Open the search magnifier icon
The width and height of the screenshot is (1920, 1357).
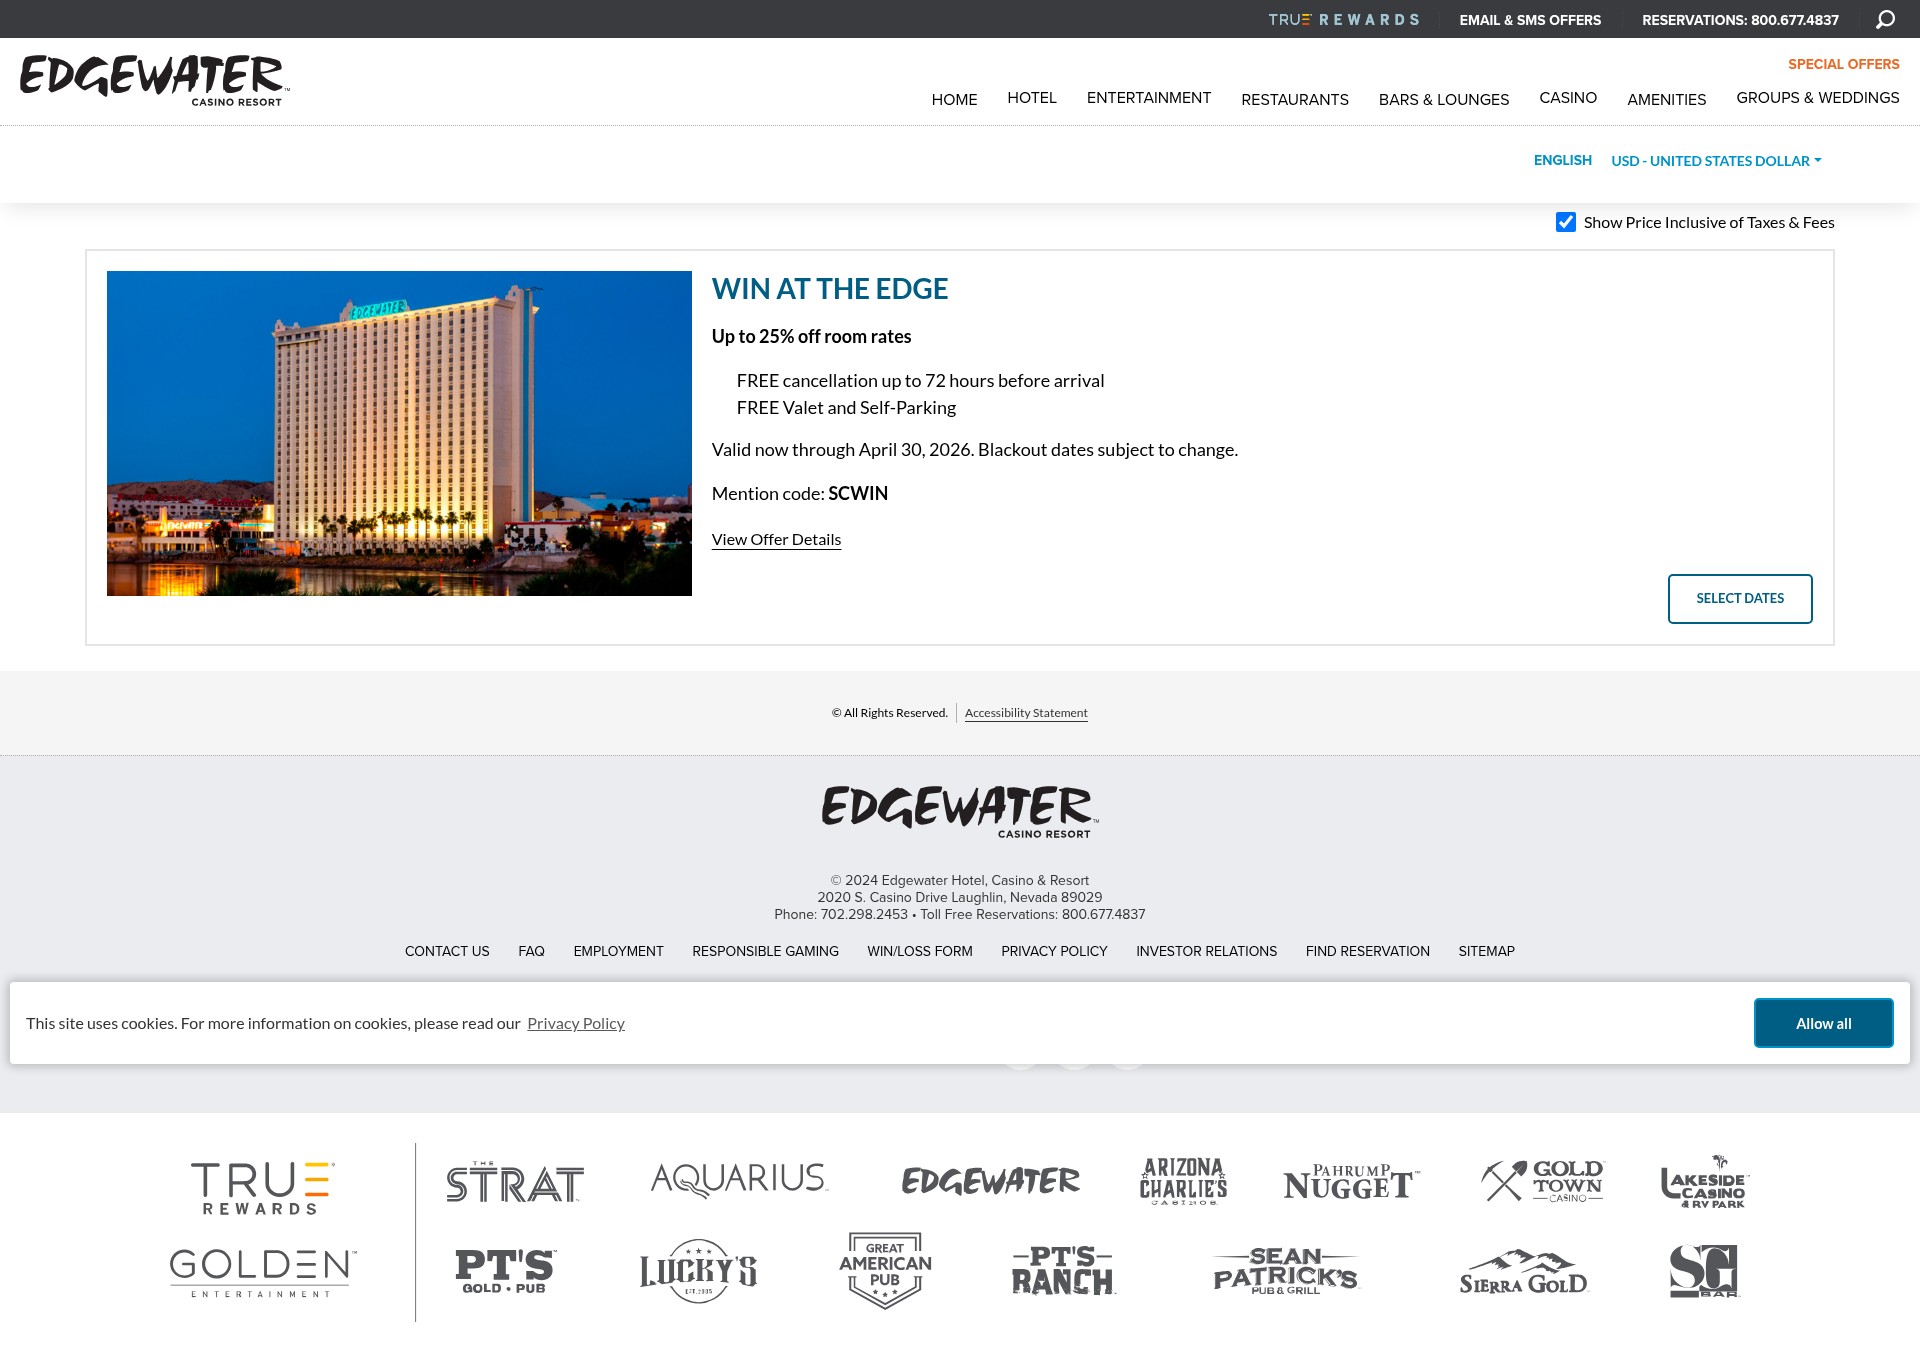click(1885, 19)
